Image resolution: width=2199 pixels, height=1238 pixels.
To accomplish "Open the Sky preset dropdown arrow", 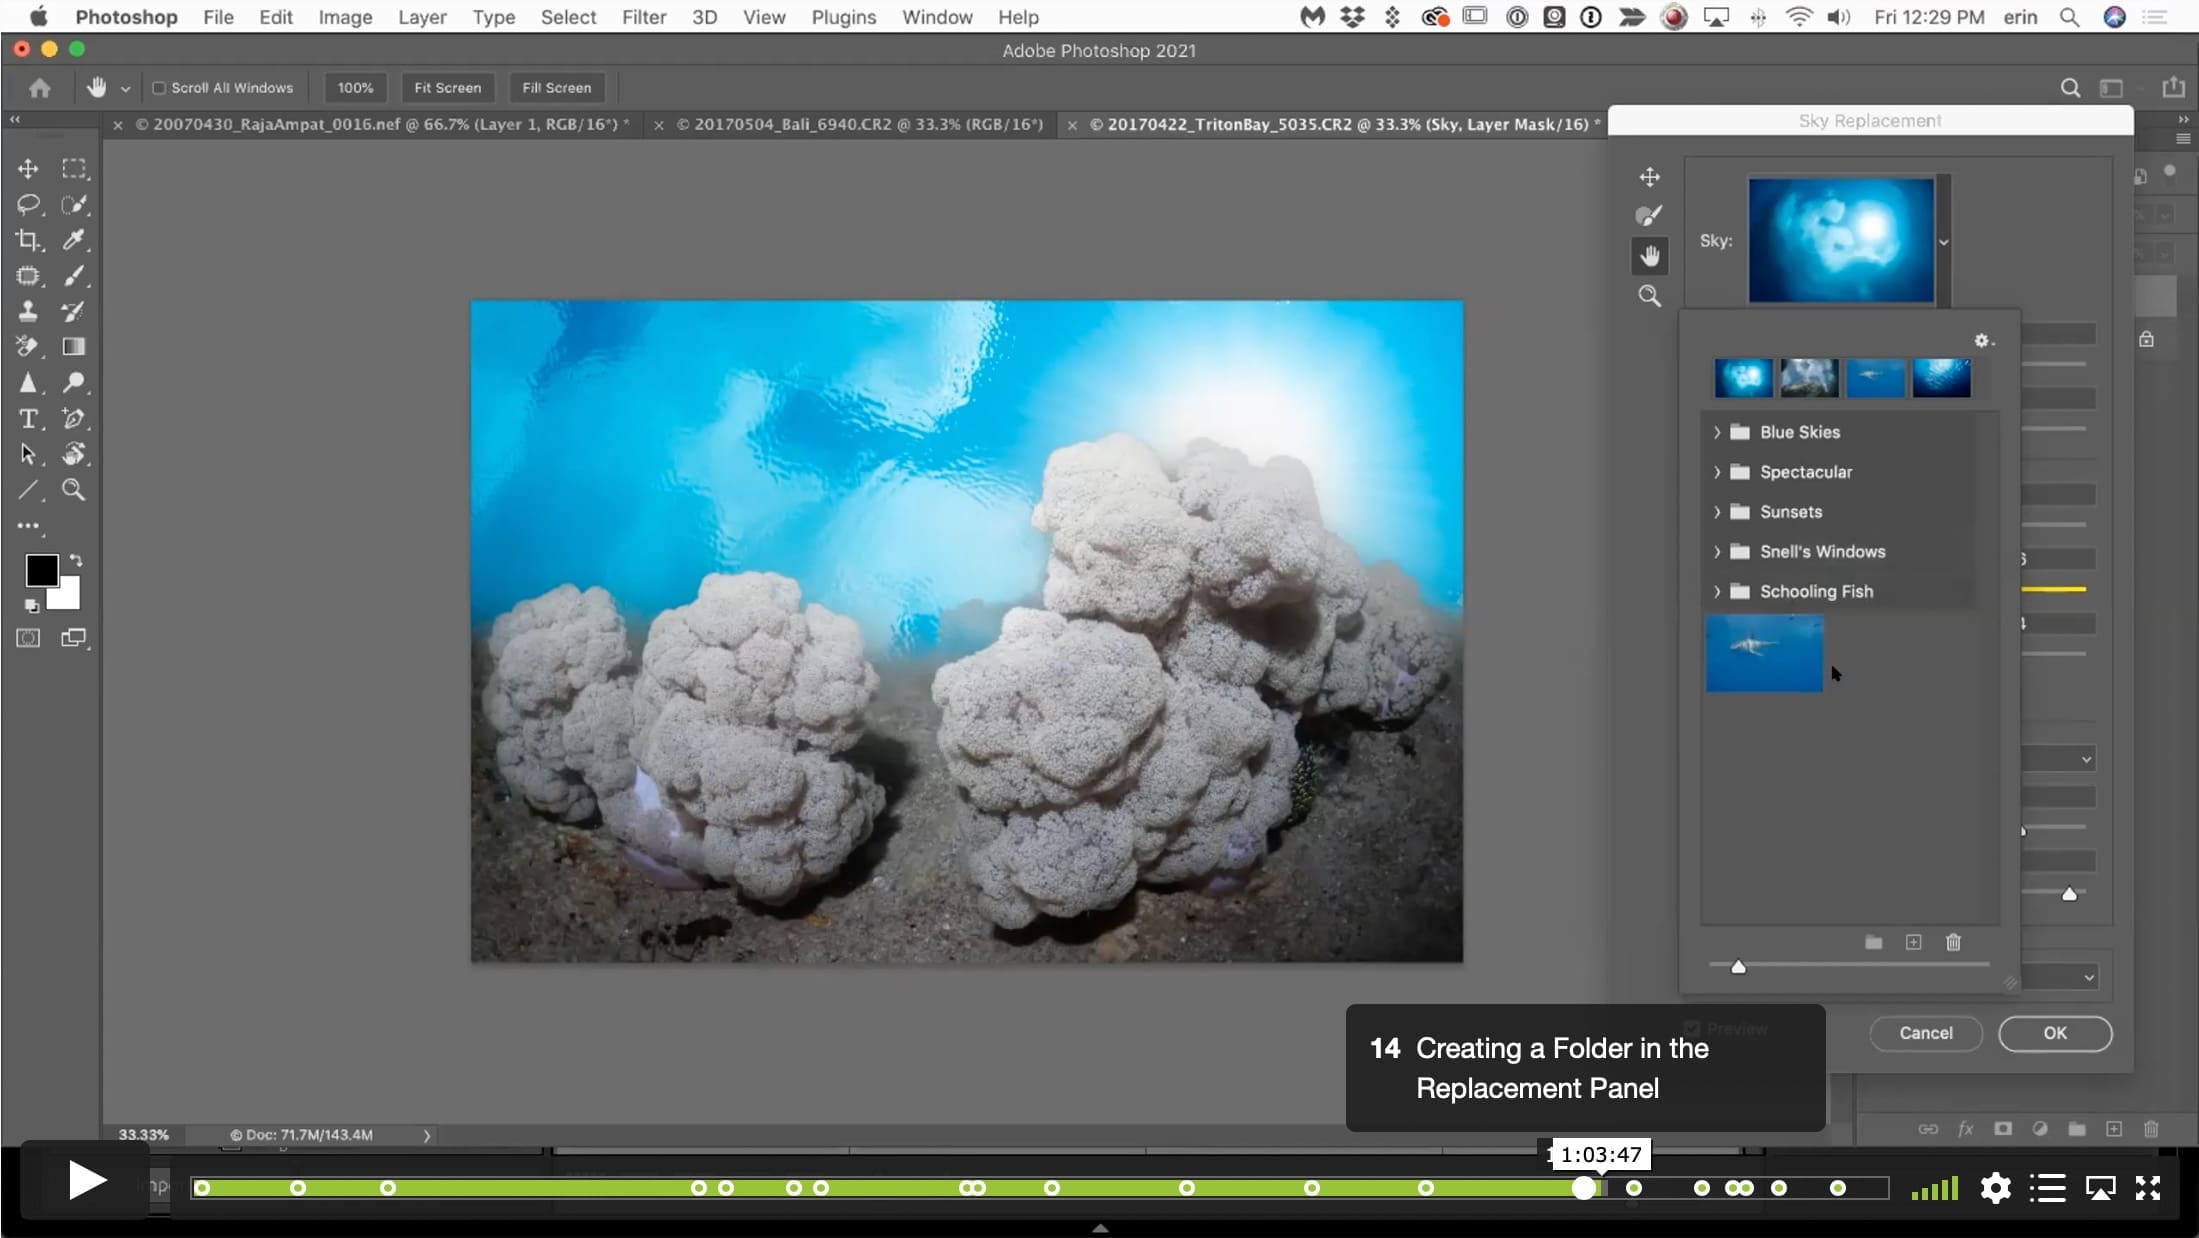I will pos(1944,242).
